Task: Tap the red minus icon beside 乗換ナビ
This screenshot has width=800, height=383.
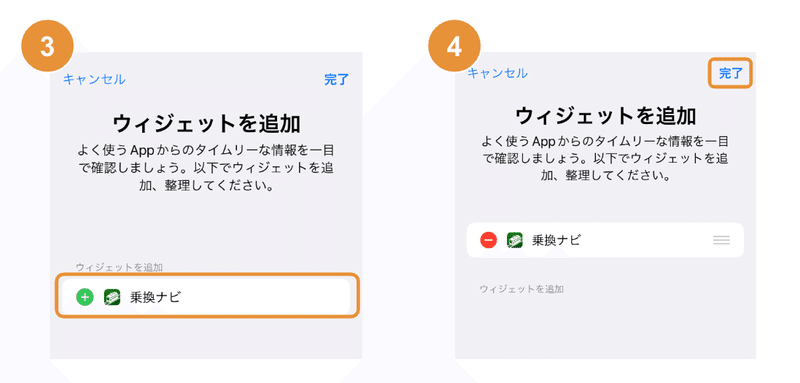Action: tap(488, 240)
